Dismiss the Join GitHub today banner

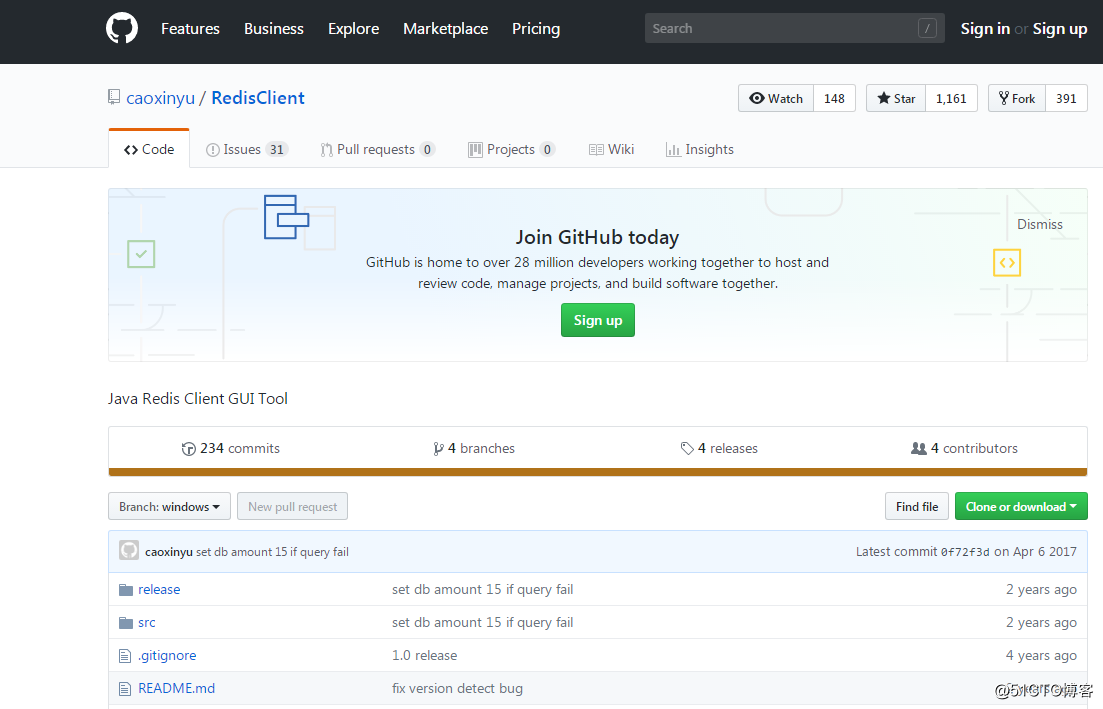(1040, 224)
